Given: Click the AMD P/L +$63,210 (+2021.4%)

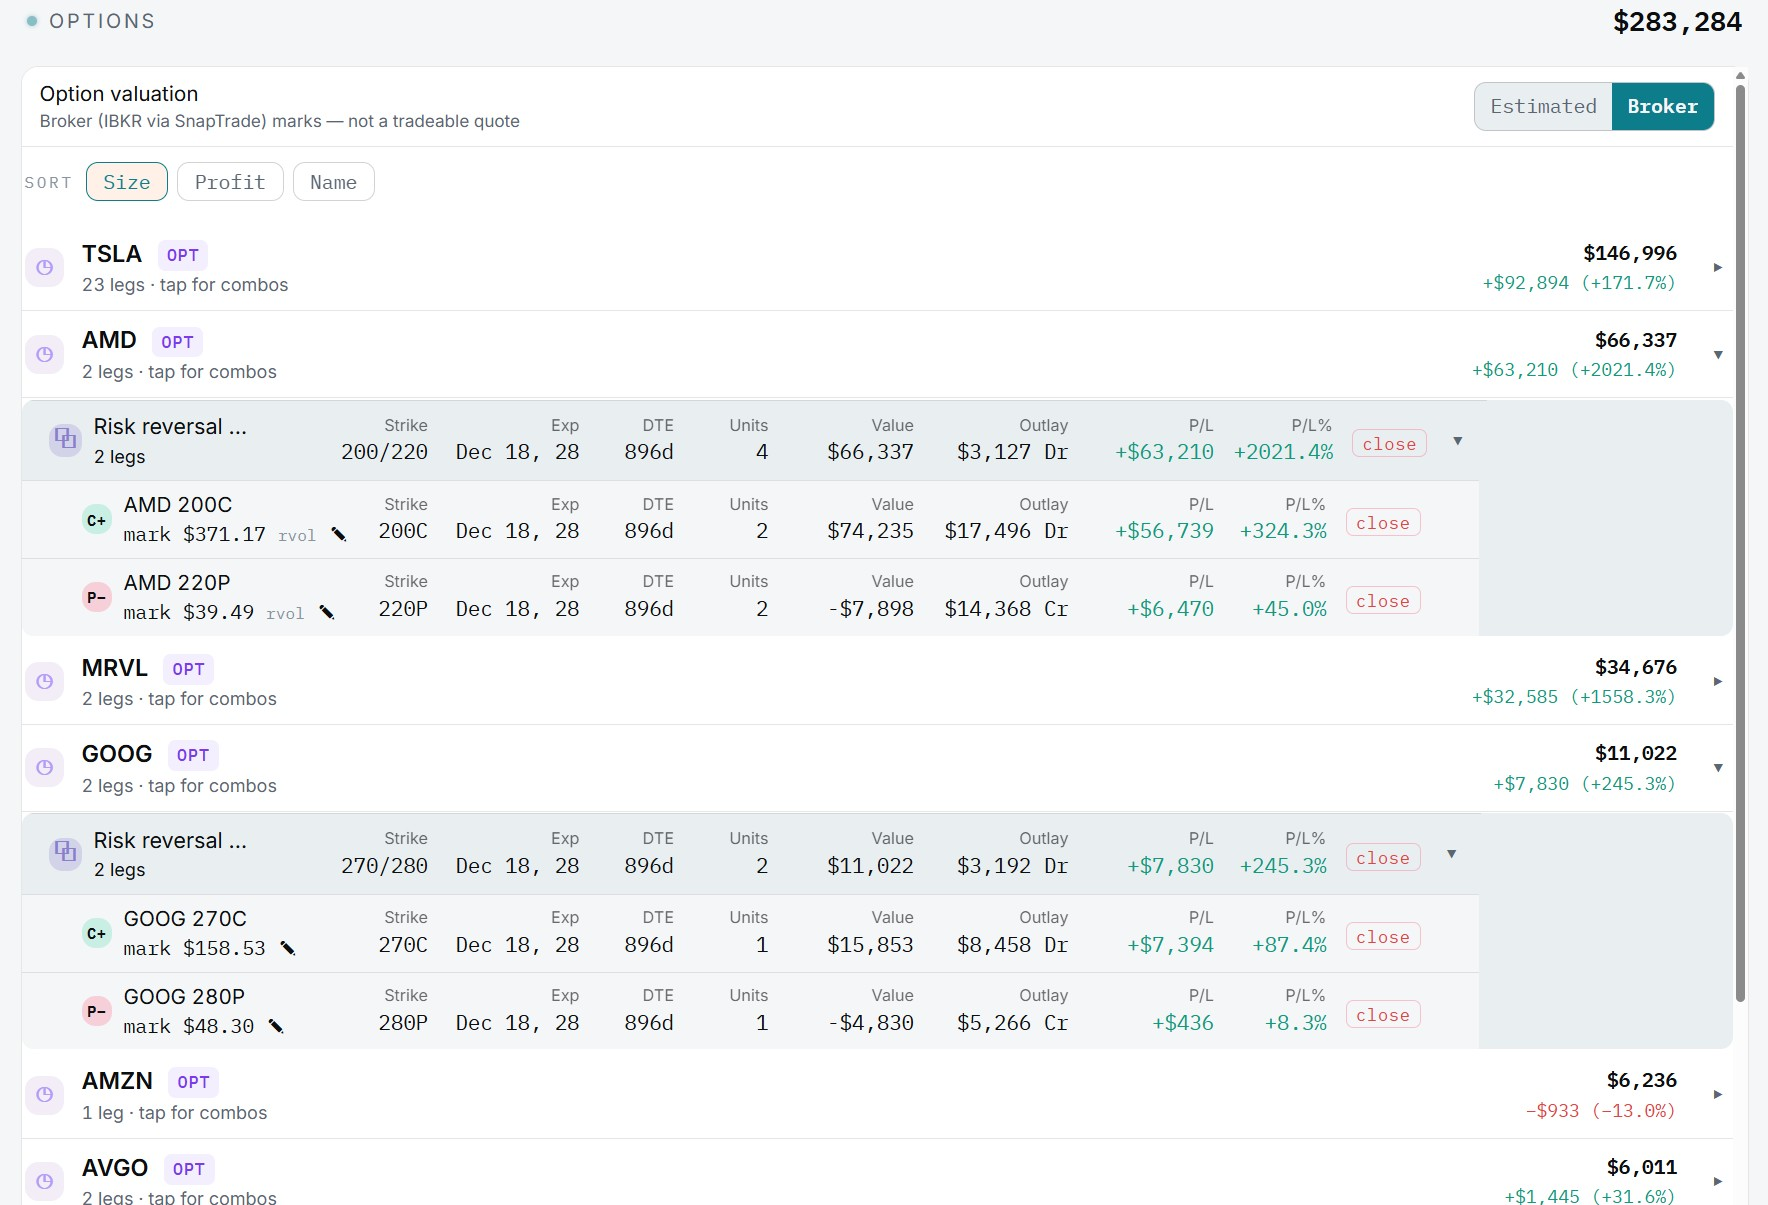Looking at the screenshot, I should (x=1573, y=370).
